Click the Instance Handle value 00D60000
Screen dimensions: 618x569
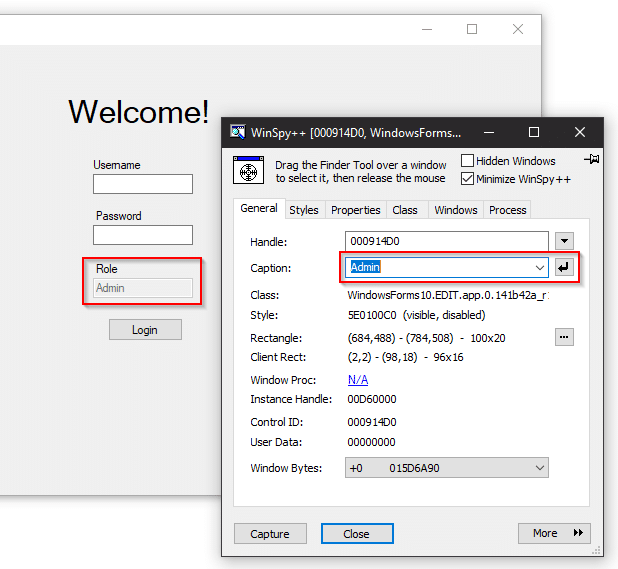coord(372,399)
